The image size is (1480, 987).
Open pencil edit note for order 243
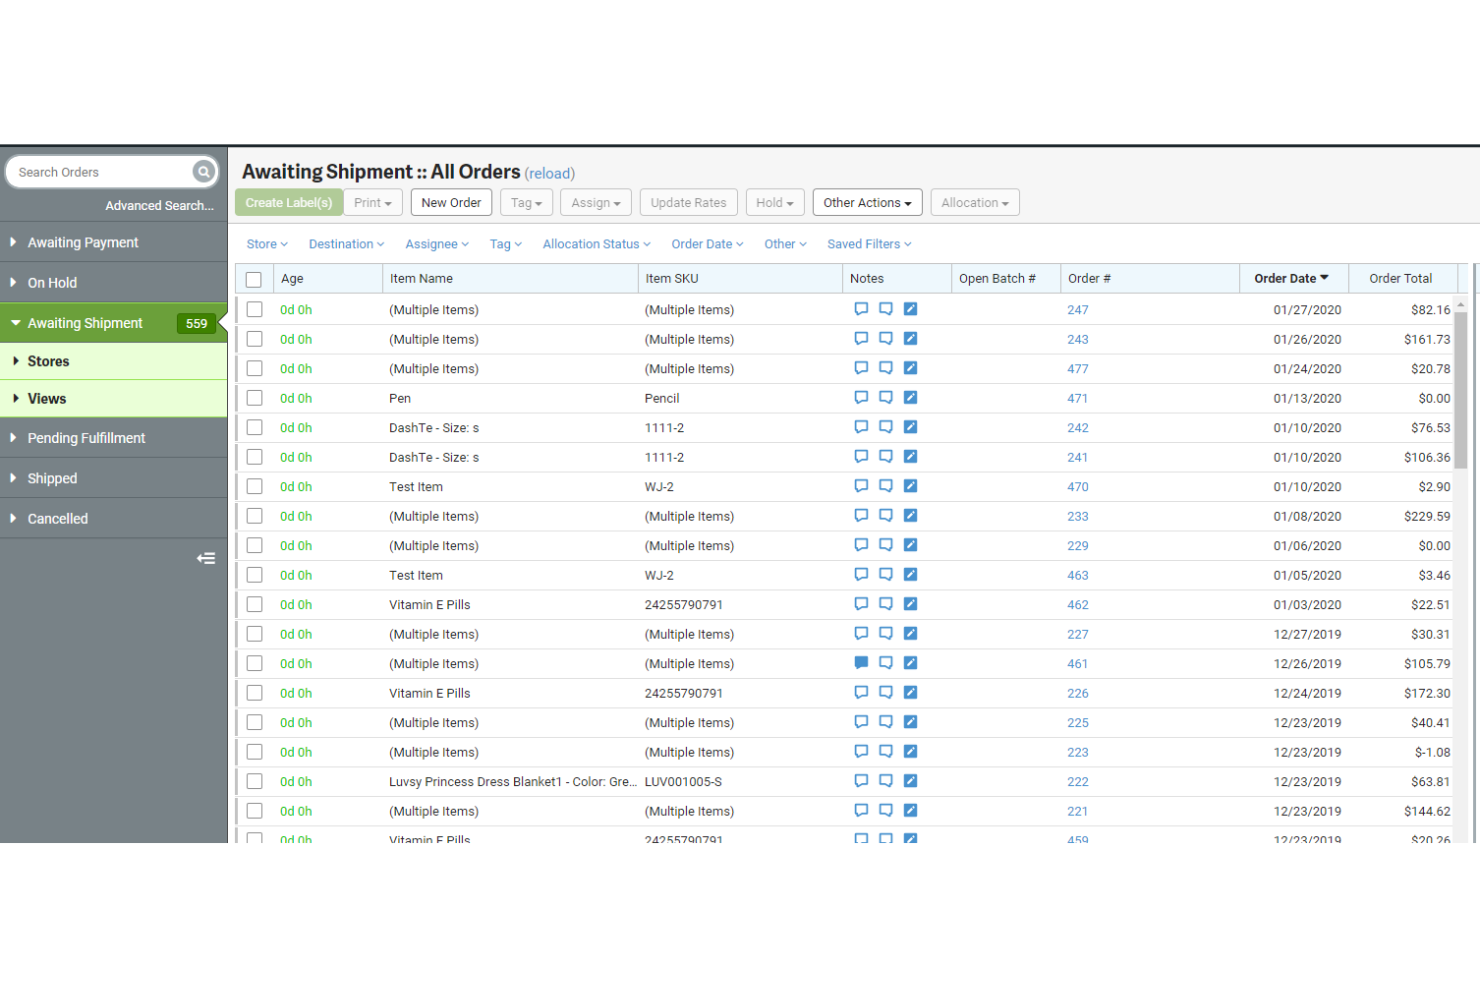(910, 339)
